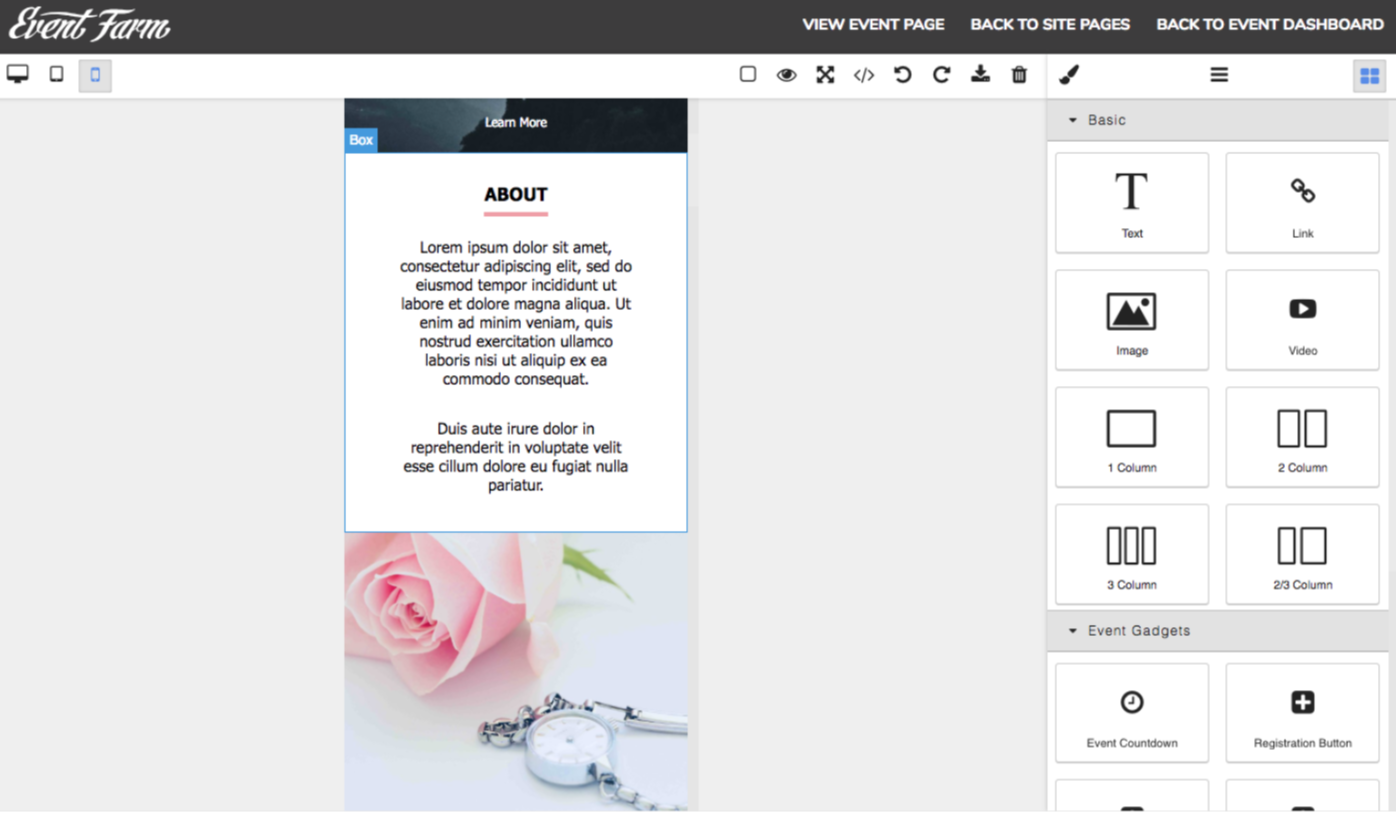The height and width of the screenshot is (816, 1396).
Task: Select the Video block
Action: tap(1302, 320)
